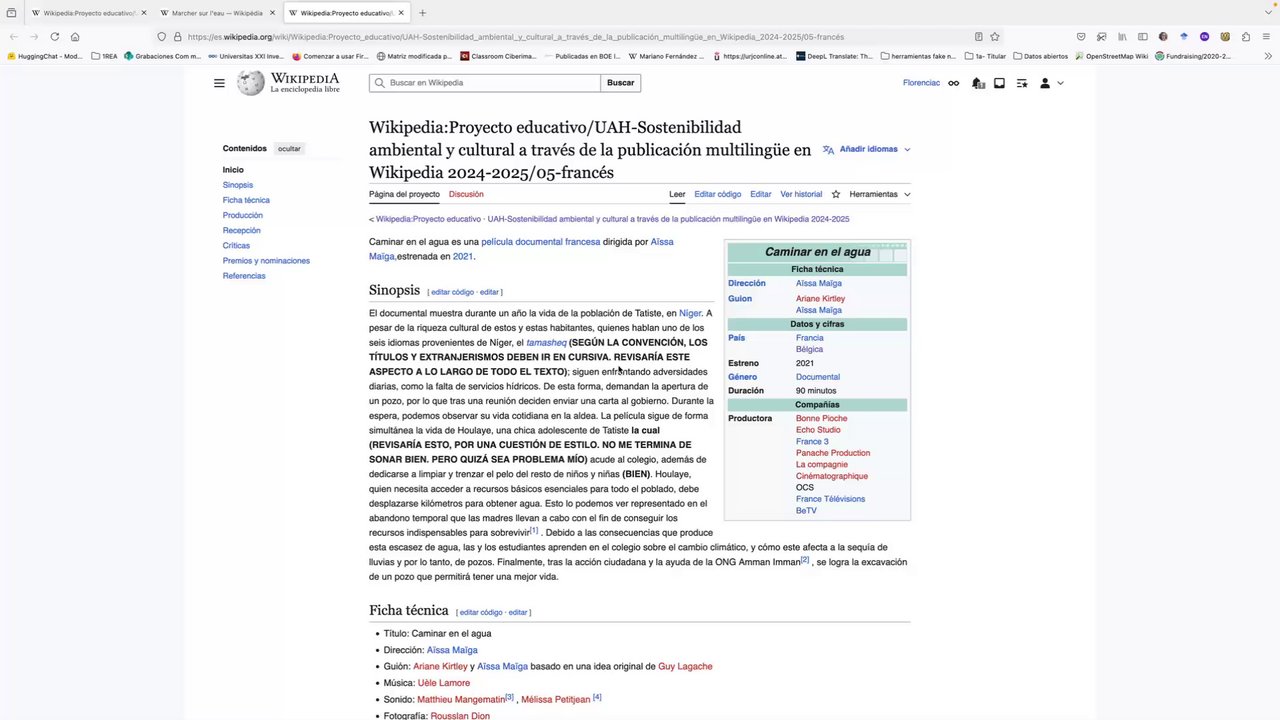Open a new browser tab
Image resolution: width=1280 pixels, height=720 pixels.
click(422, 13)
